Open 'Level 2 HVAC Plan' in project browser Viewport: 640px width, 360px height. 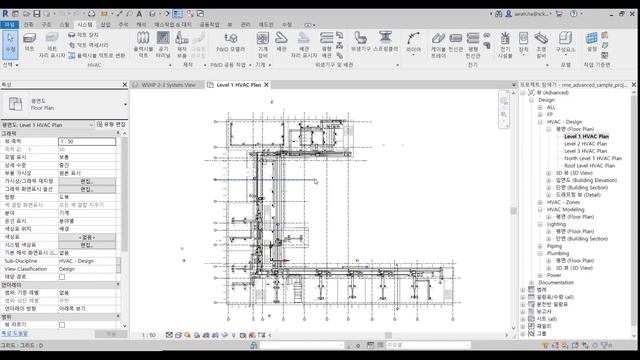click(585, 144)
